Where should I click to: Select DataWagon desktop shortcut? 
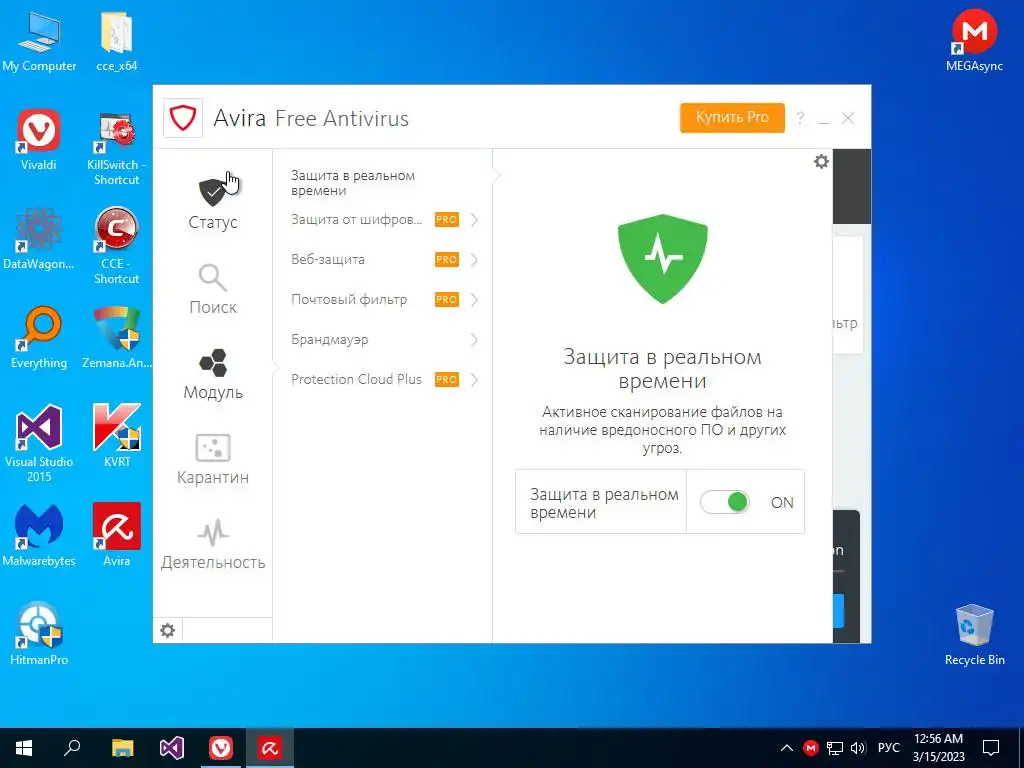[x=39, y=238]
